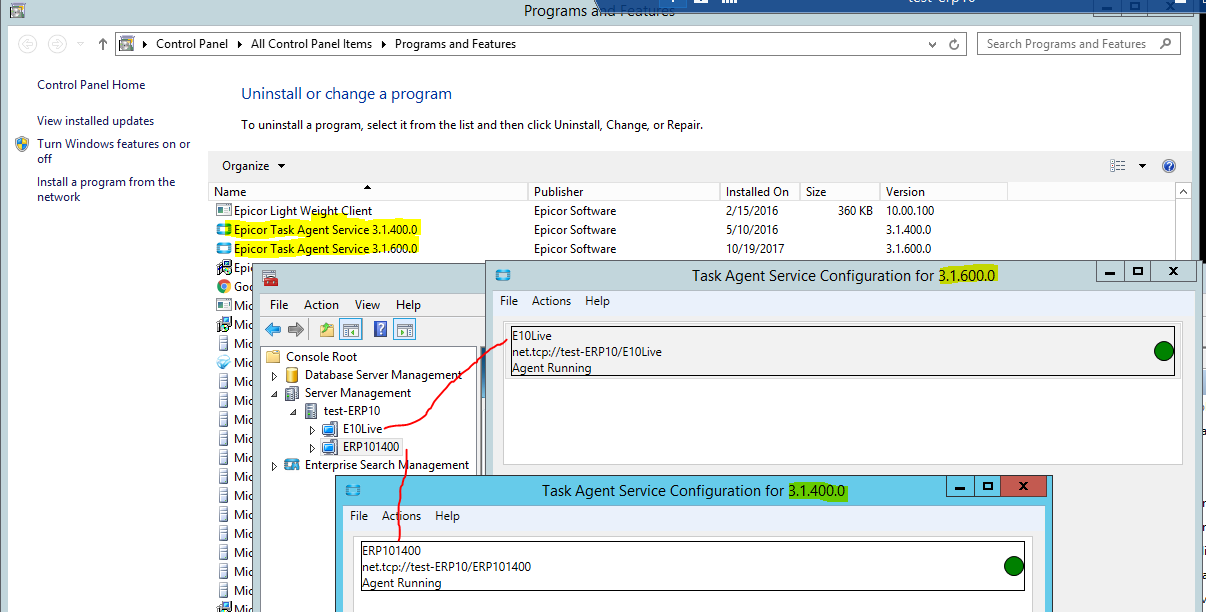
Task: Click the E10Live server icon in tree
Action: [x=331, y=429]
